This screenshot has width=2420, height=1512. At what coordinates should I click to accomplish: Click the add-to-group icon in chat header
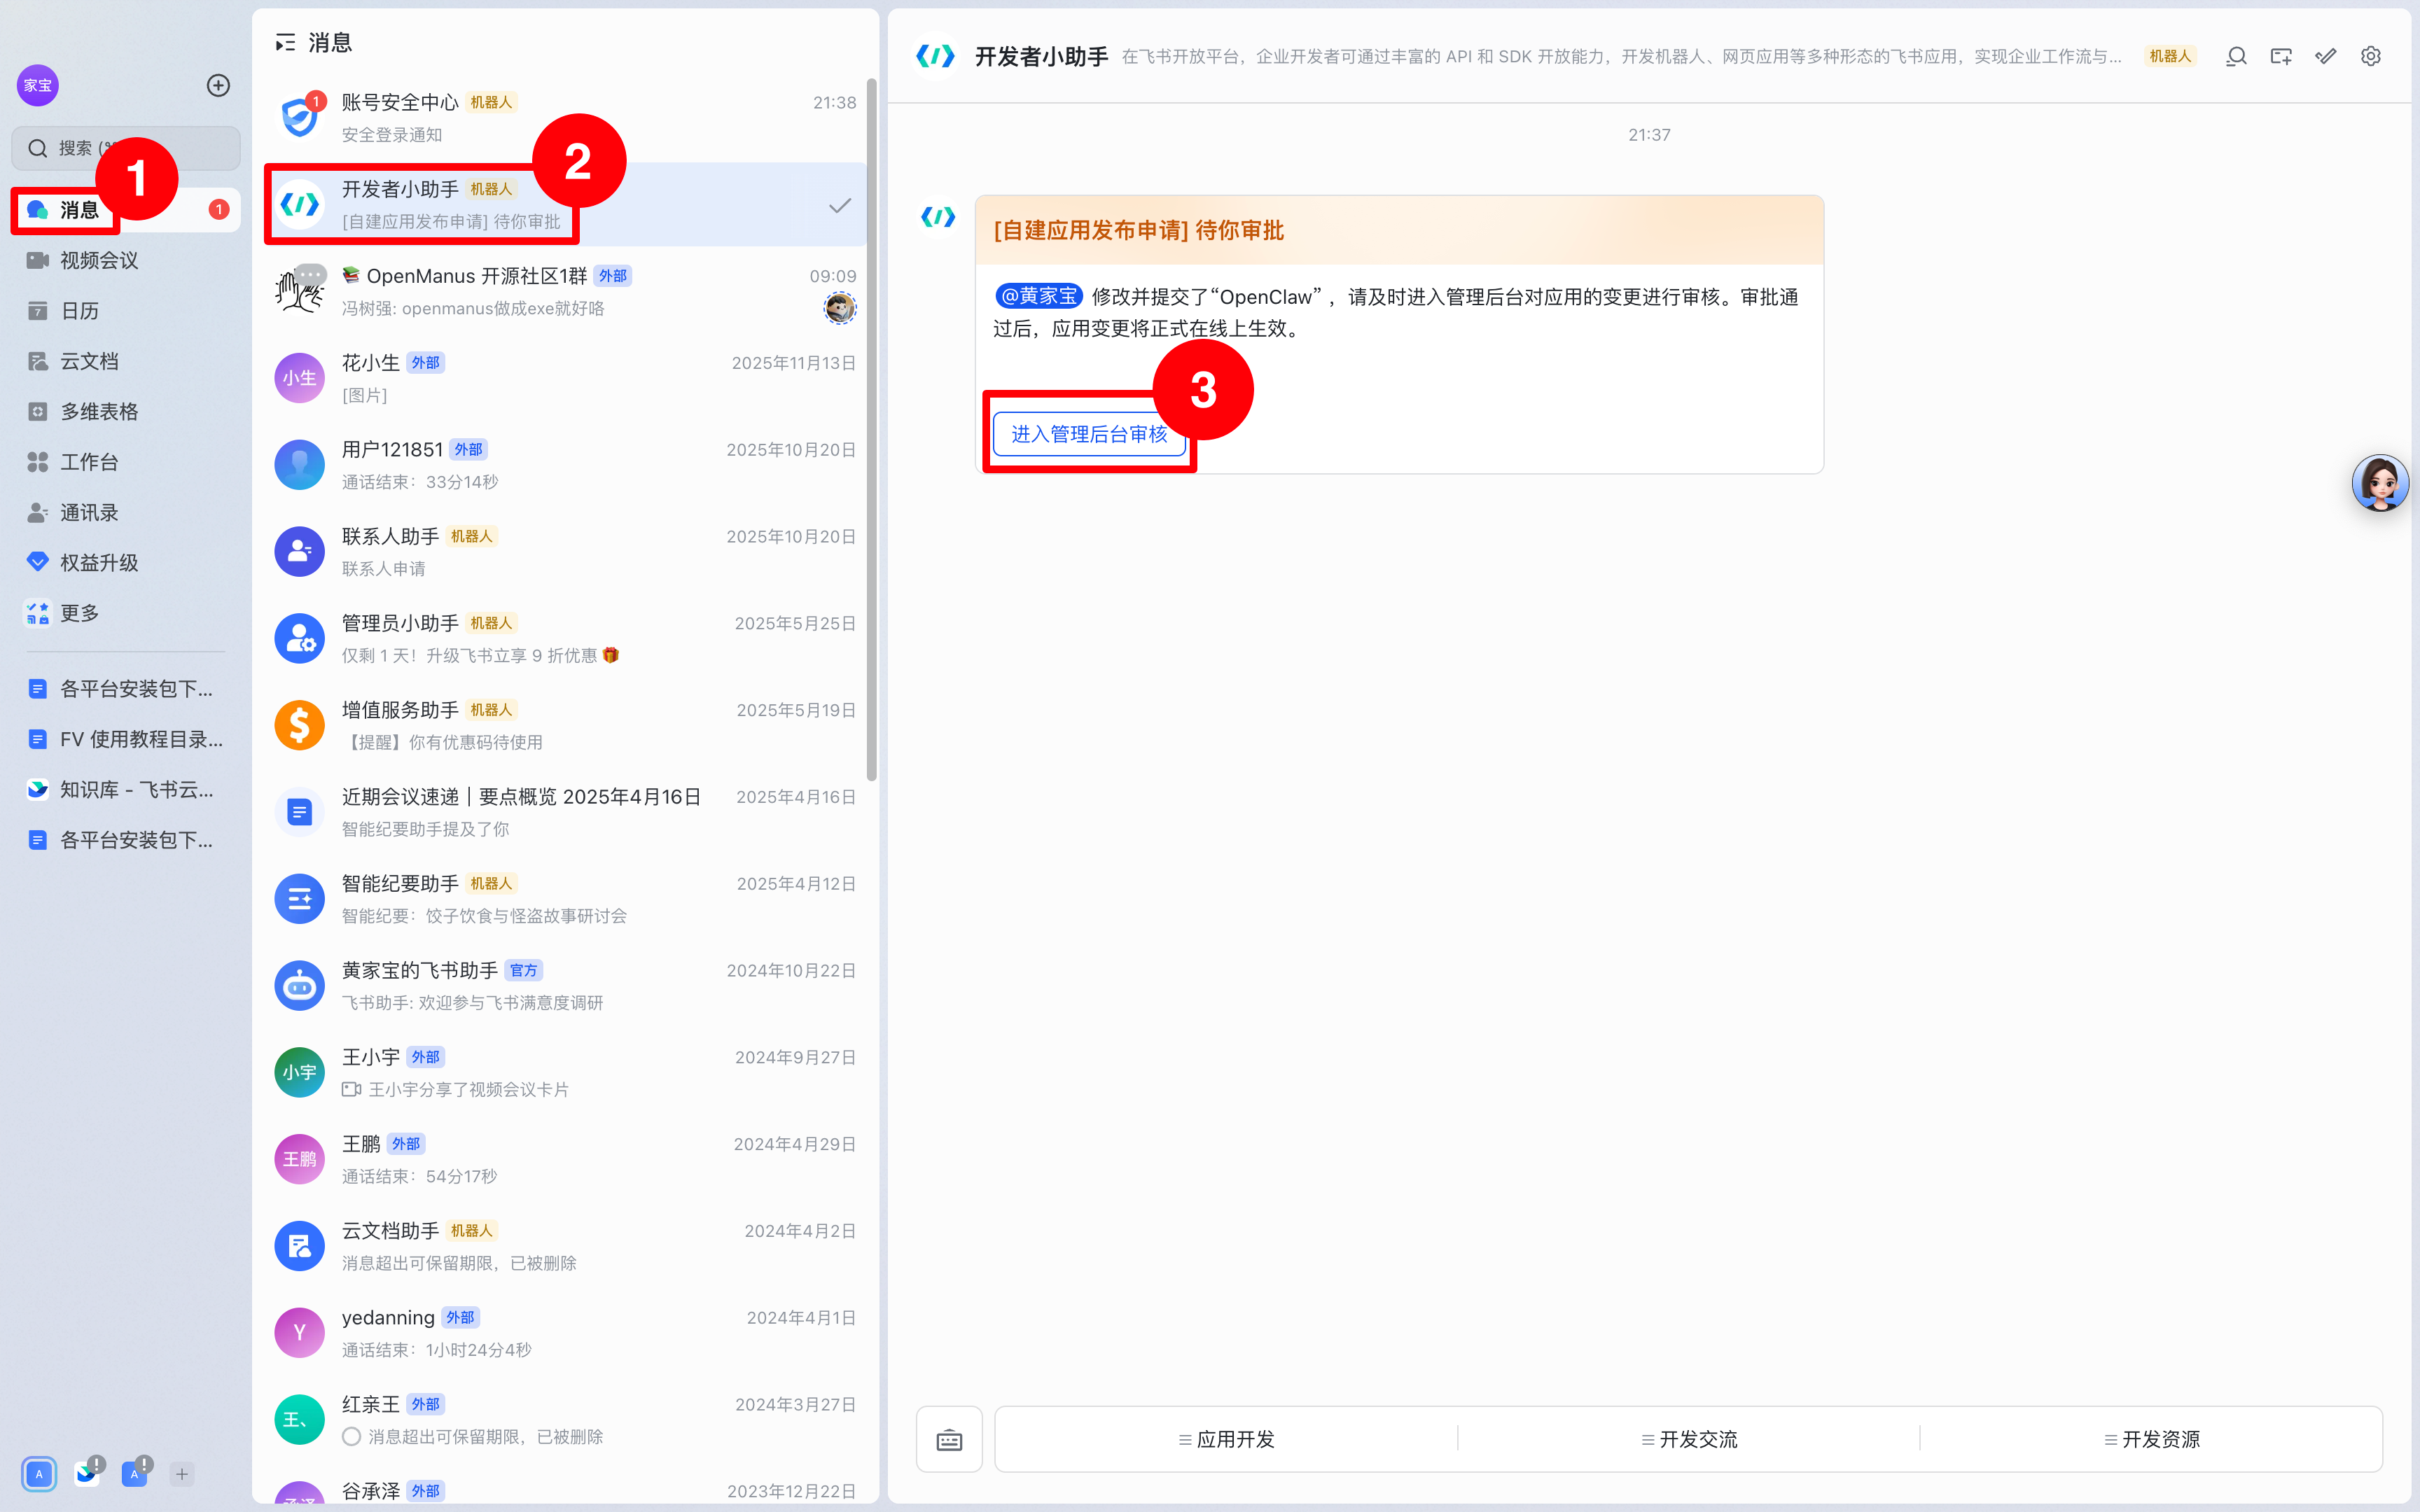(2281, 56)
